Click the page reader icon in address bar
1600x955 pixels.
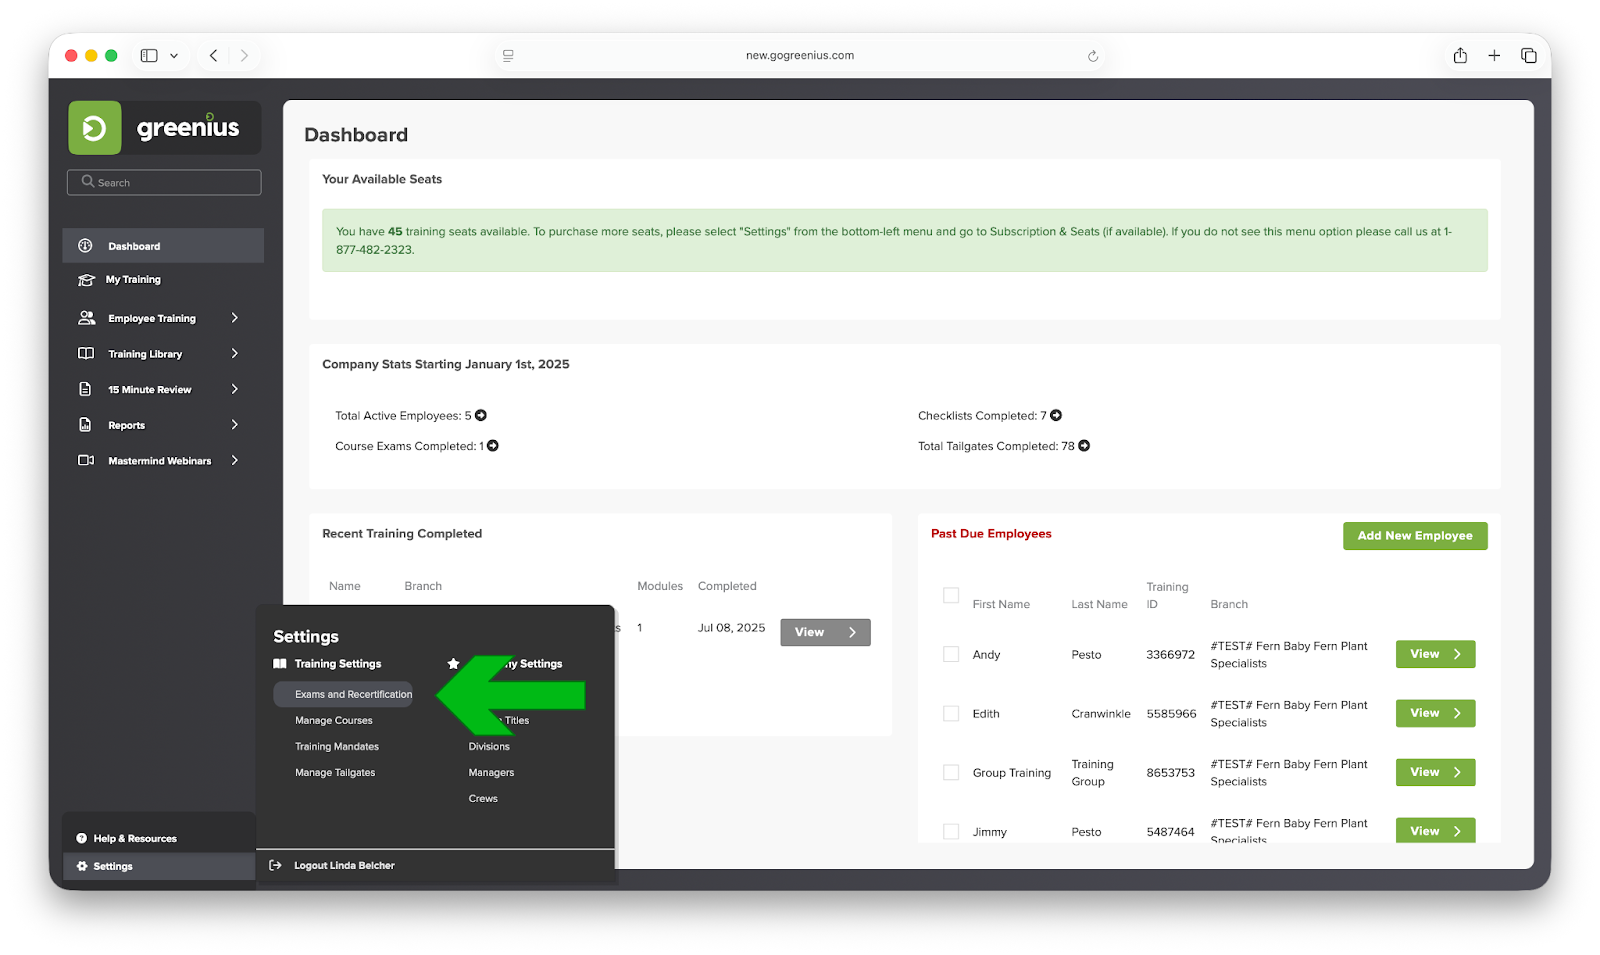pos(508,56)
